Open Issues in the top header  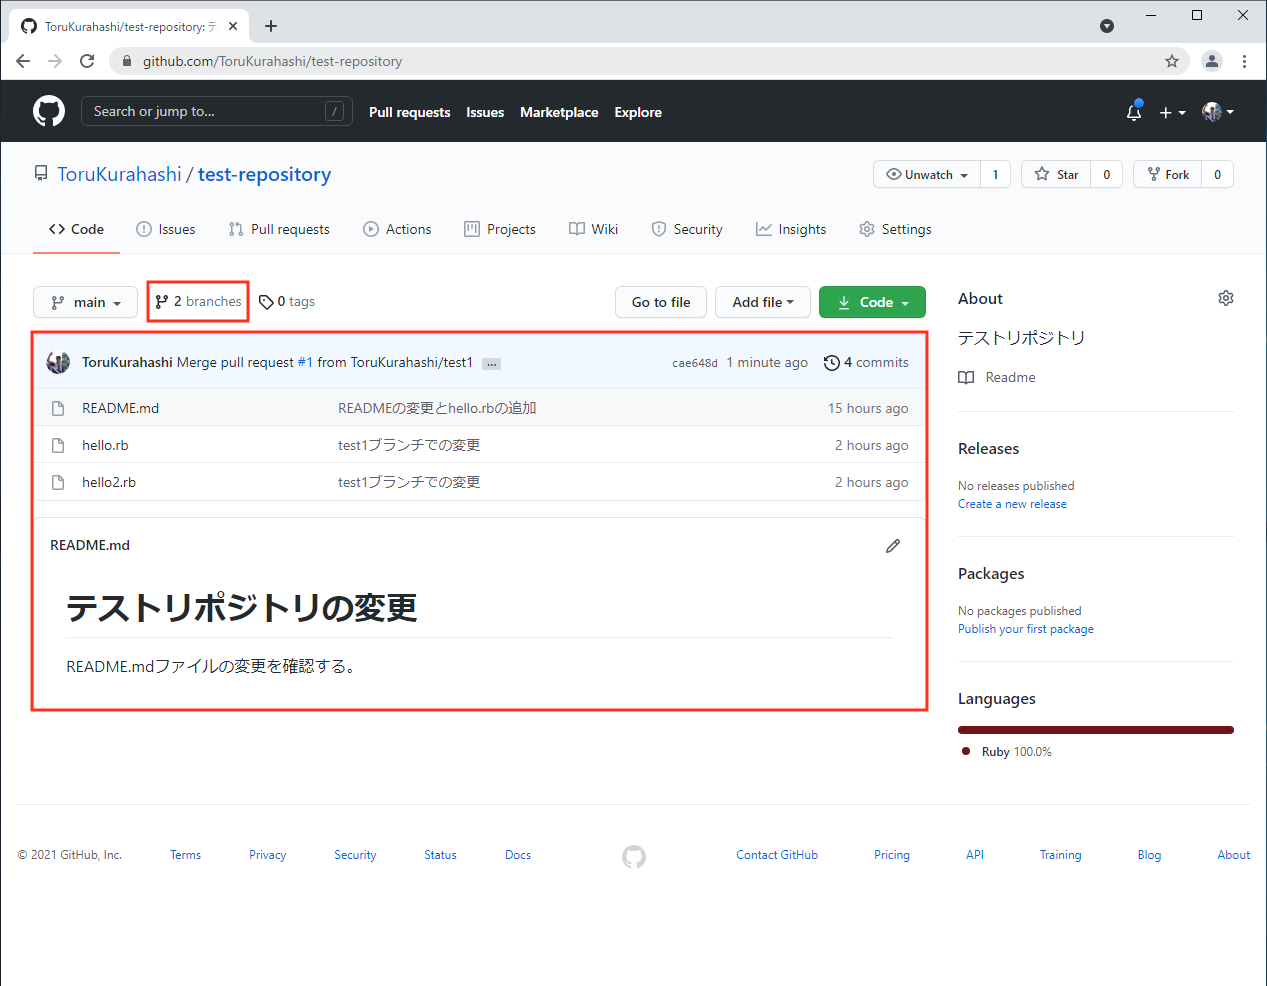point(485,112)
